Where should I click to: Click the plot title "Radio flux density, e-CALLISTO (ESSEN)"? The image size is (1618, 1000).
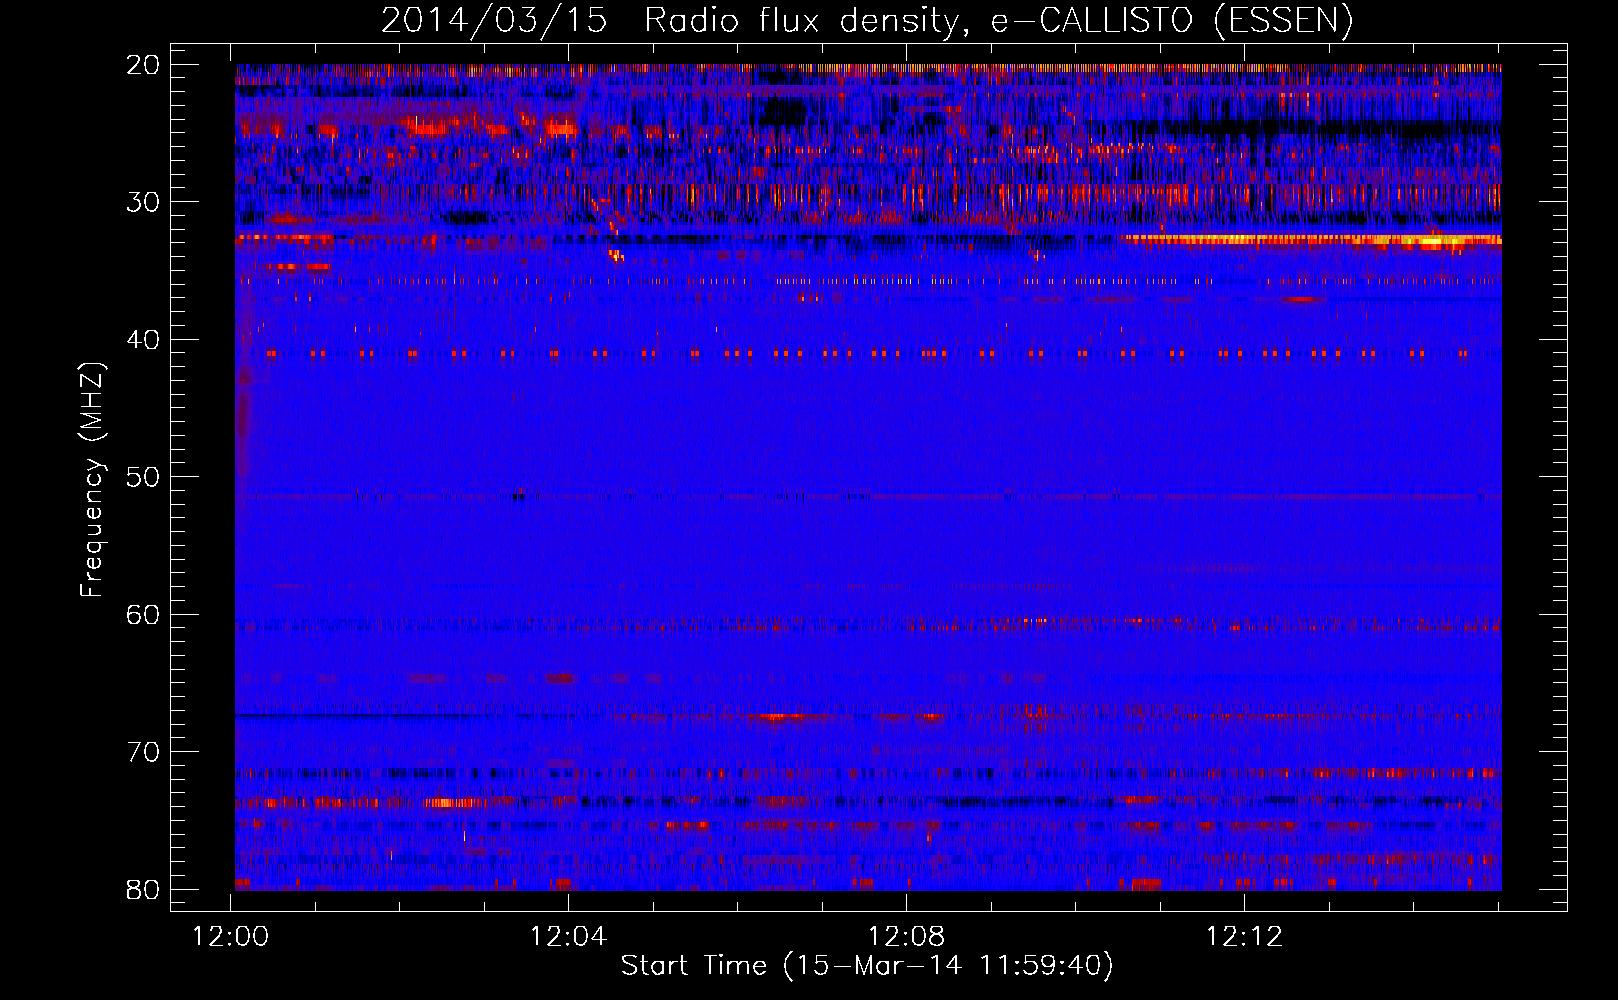[998, 21]
